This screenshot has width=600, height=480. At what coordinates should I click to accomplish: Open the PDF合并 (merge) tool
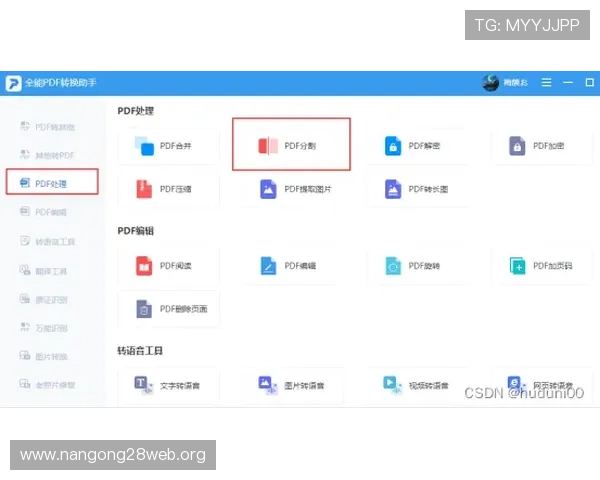169,146
